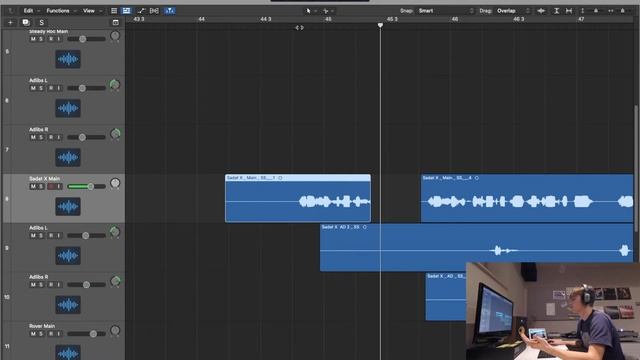Viewport: 640px width, 360px height.
Task: Click the Rover Main pan knob
Action: click(x=115, y=331)
